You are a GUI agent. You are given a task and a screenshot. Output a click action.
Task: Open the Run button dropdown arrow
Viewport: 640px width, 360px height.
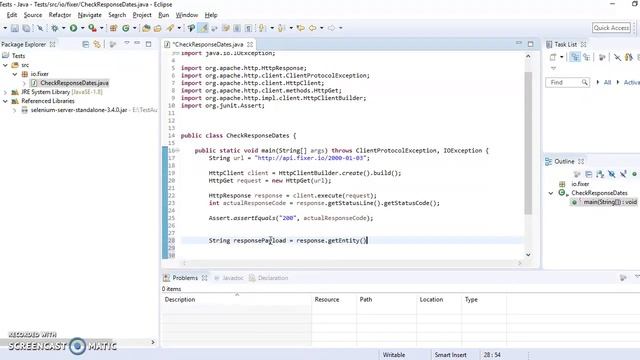coord(82,28)
